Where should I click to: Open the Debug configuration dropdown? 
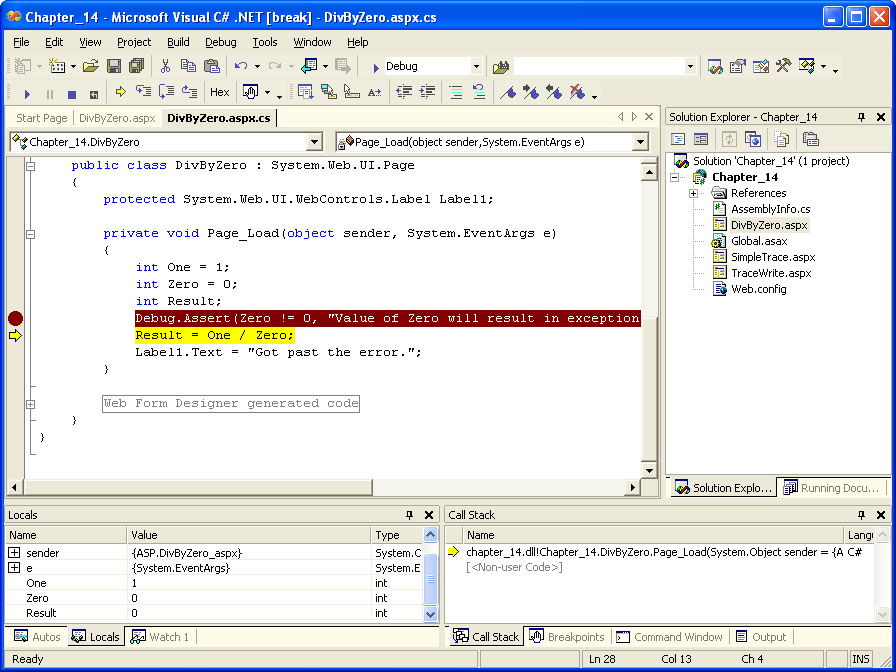[x=476, y=67]
